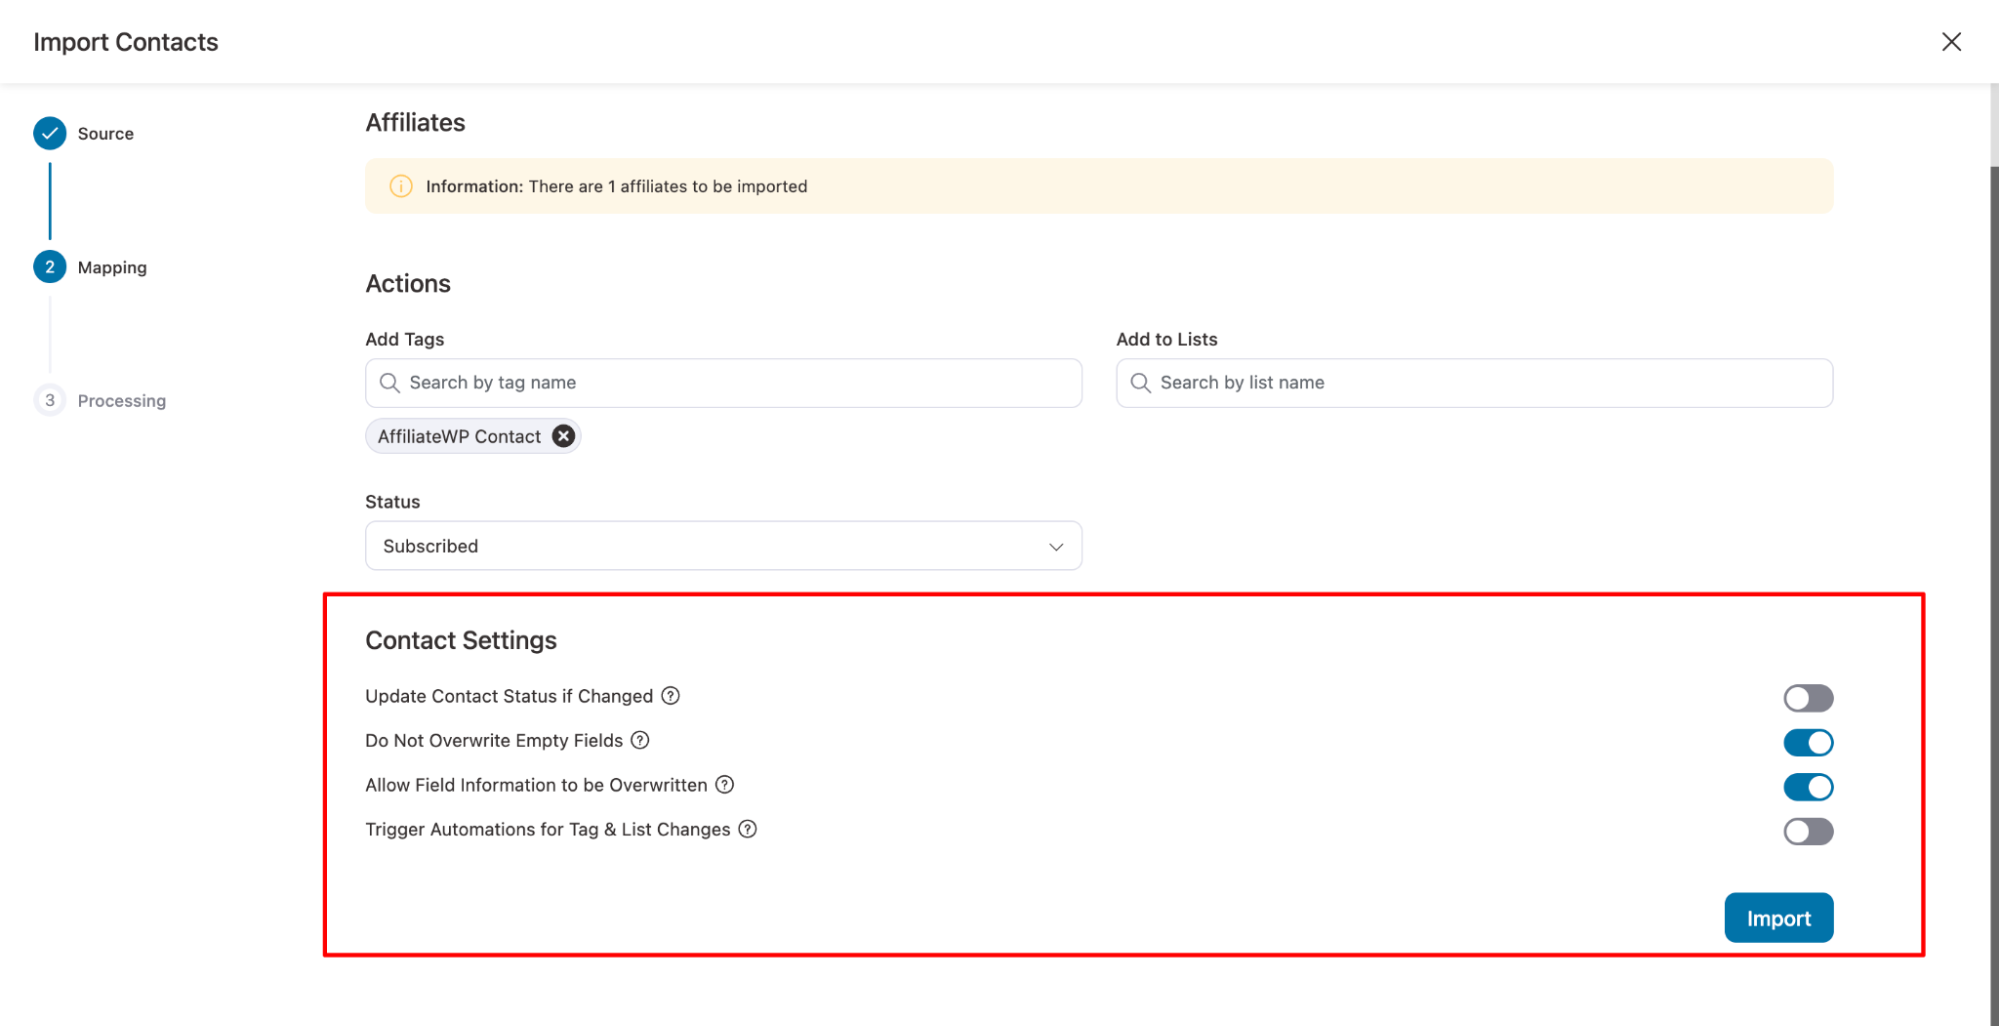The height and width of the screenshot is (1026, 1999).
Task: Go to the Mapping step
Action: point(112,267)
